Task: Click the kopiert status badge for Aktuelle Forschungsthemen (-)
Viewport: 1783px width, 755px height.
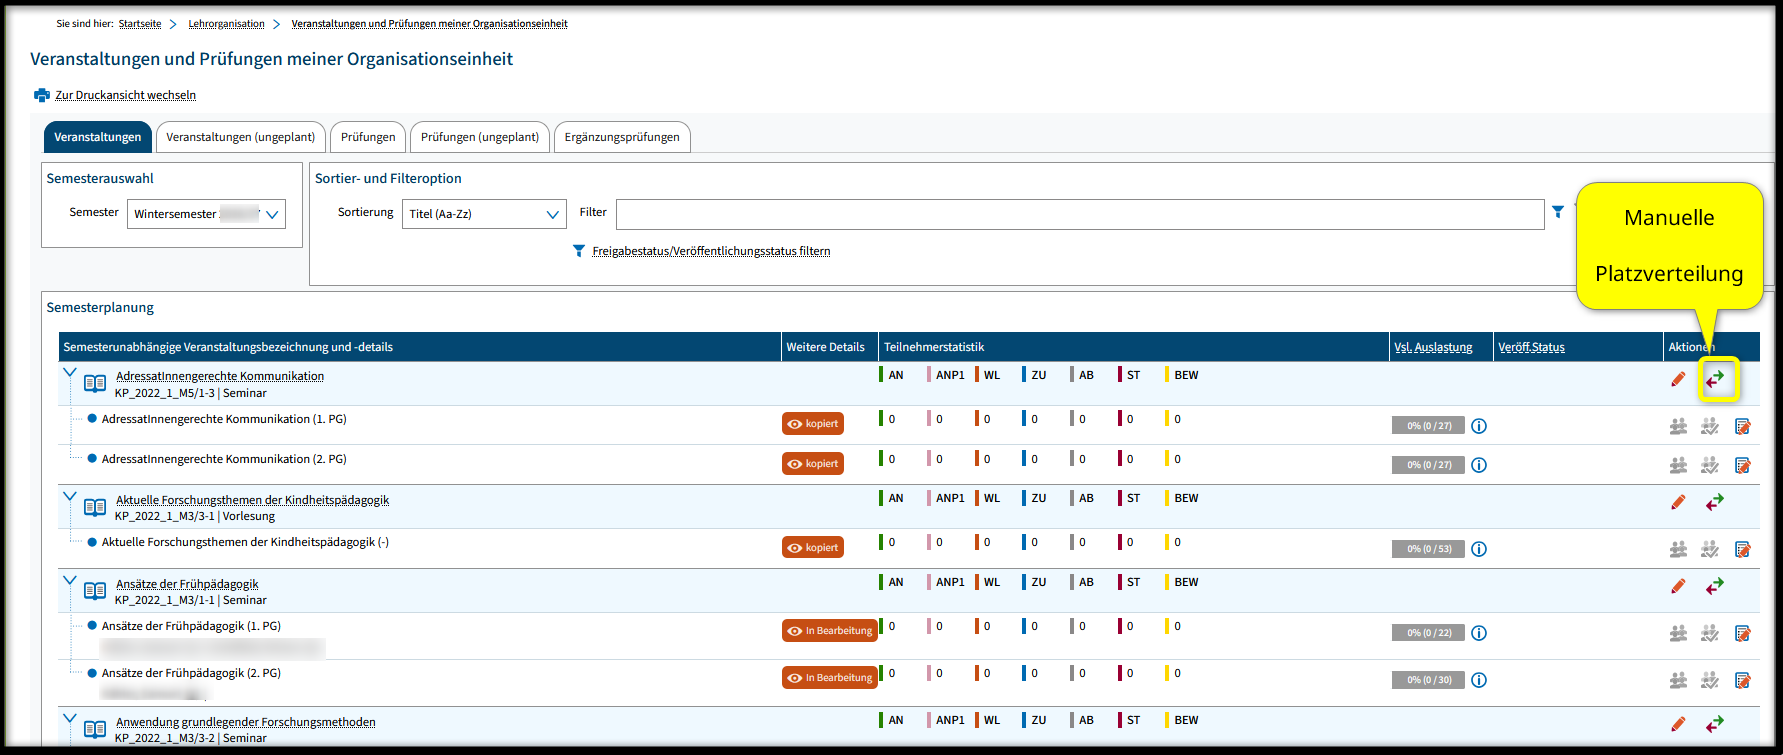Action: 813,548
